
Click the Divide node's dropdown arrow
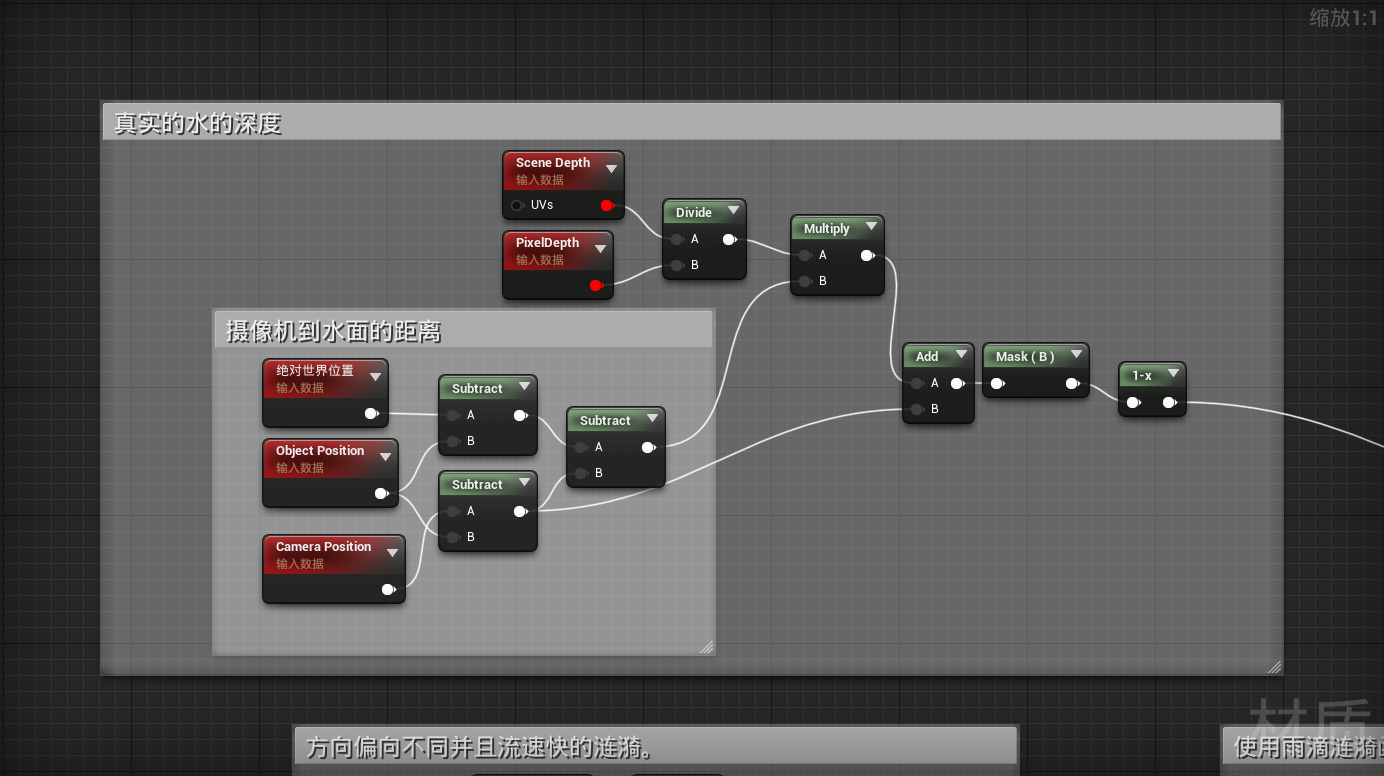pos(733,211)
